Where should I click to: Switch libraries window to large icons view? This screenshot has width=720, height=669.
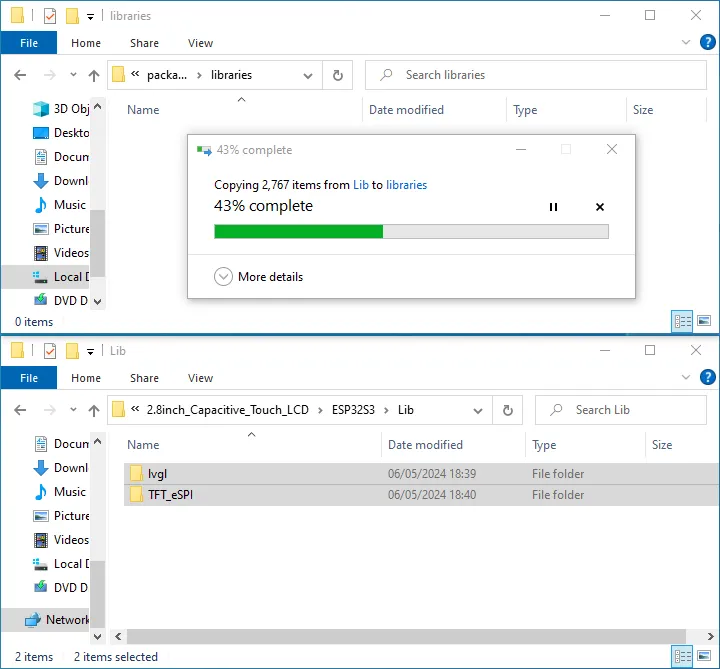[704, 320]
